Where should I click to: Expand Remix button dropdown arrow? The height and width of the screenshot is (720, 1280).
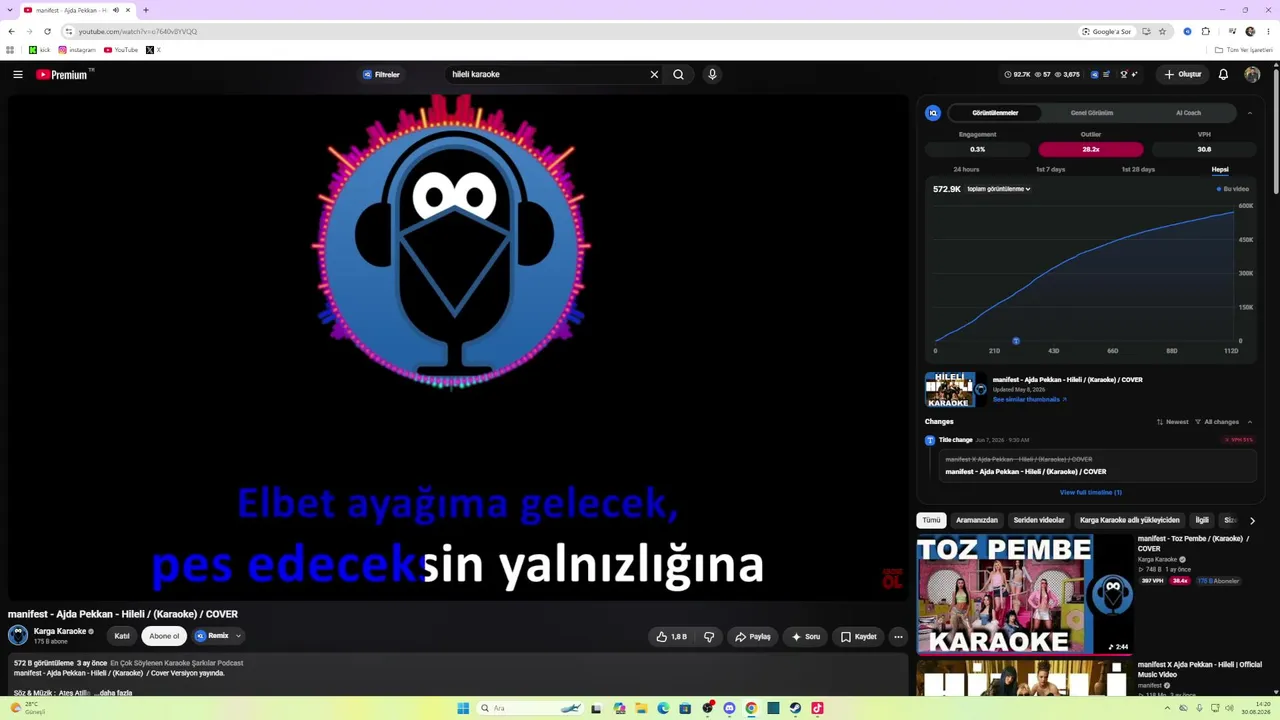click(238, 636)
